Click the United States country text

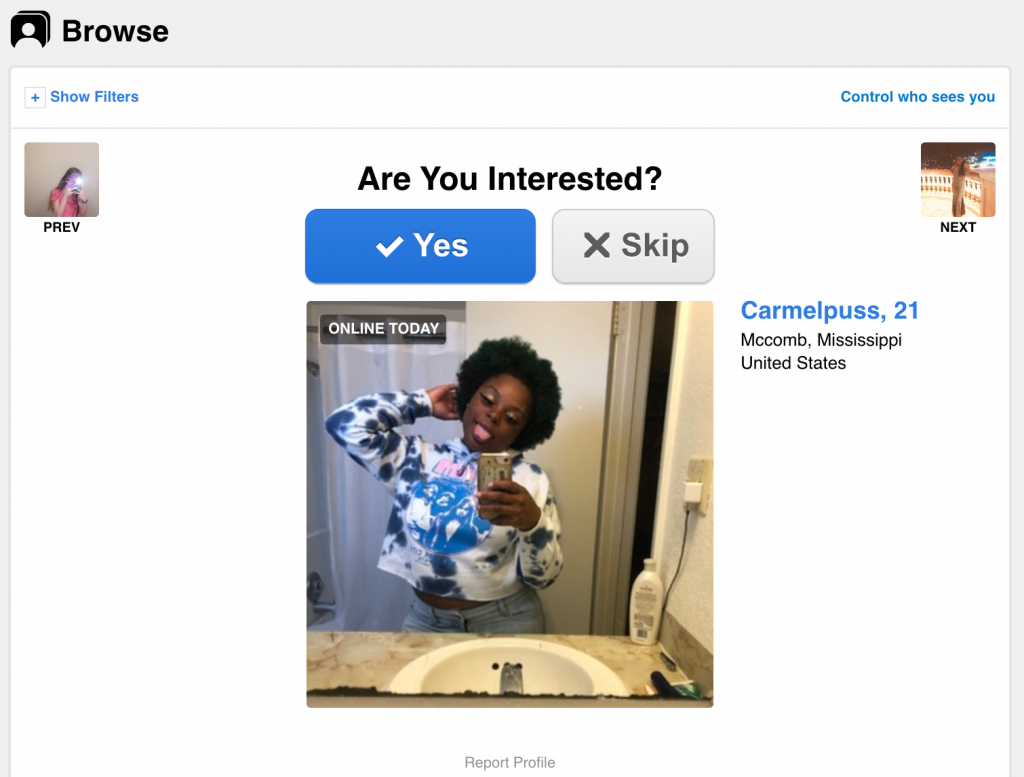point(793,363)
